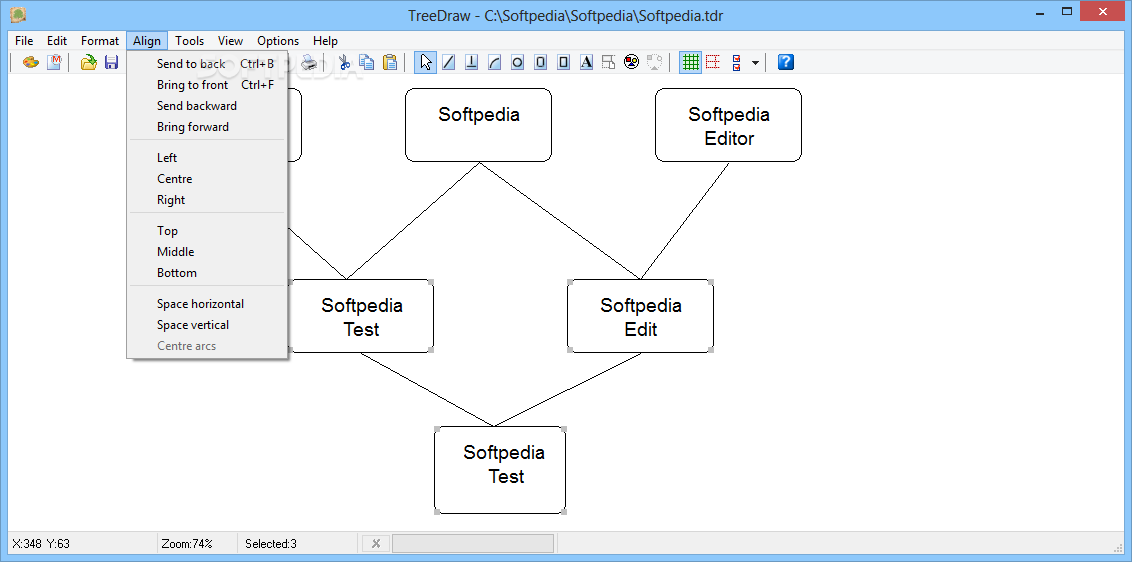Open the Format menu
This screenshot has height=562, width=1132.
pos(100,41)
